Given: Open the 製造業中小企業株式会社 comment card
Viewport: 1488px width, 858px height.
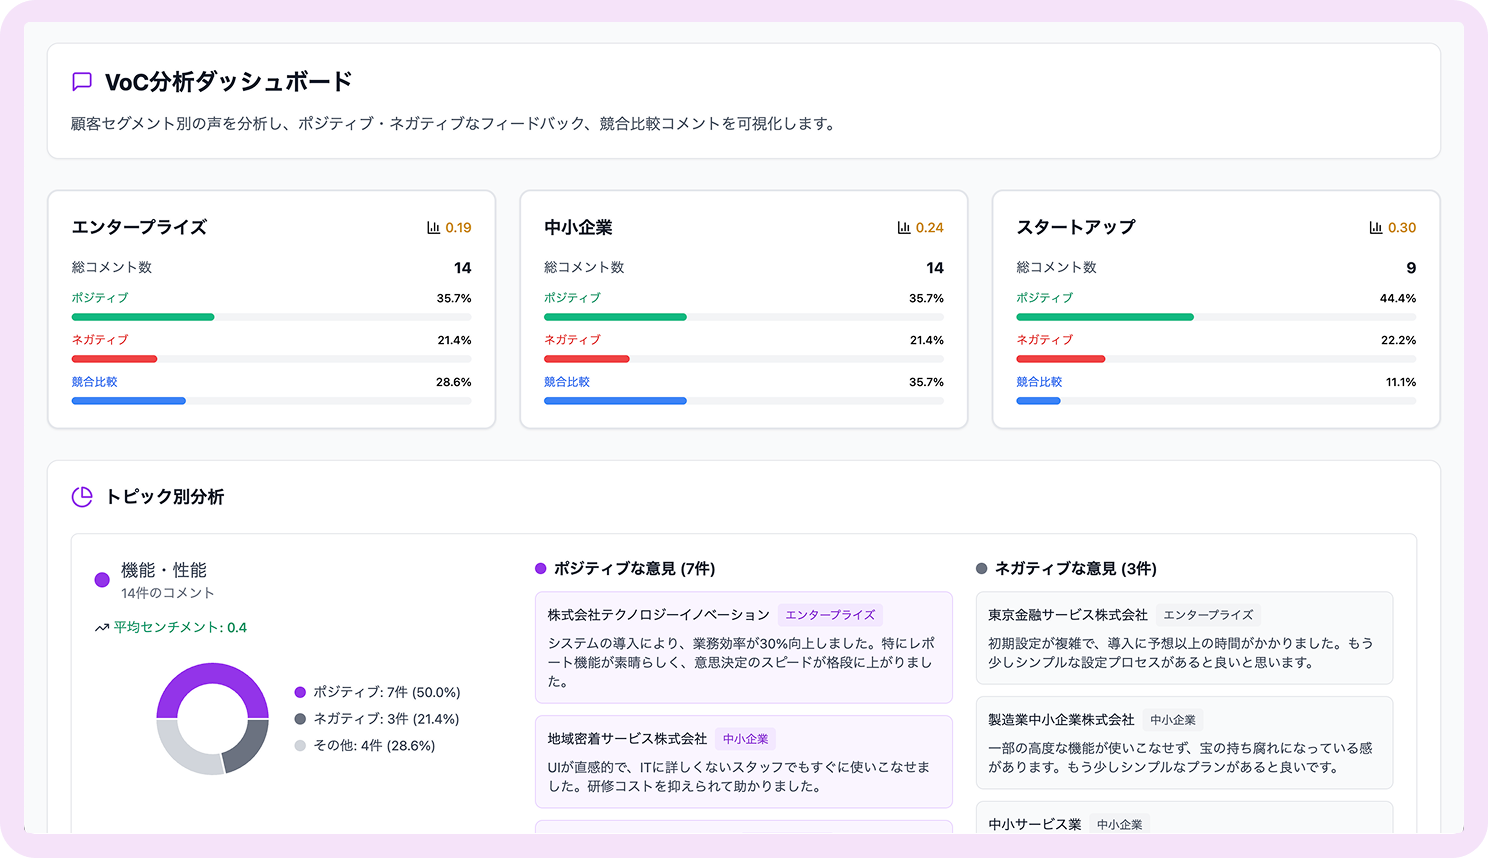Looking at the screenshot, I should 1184,743.
